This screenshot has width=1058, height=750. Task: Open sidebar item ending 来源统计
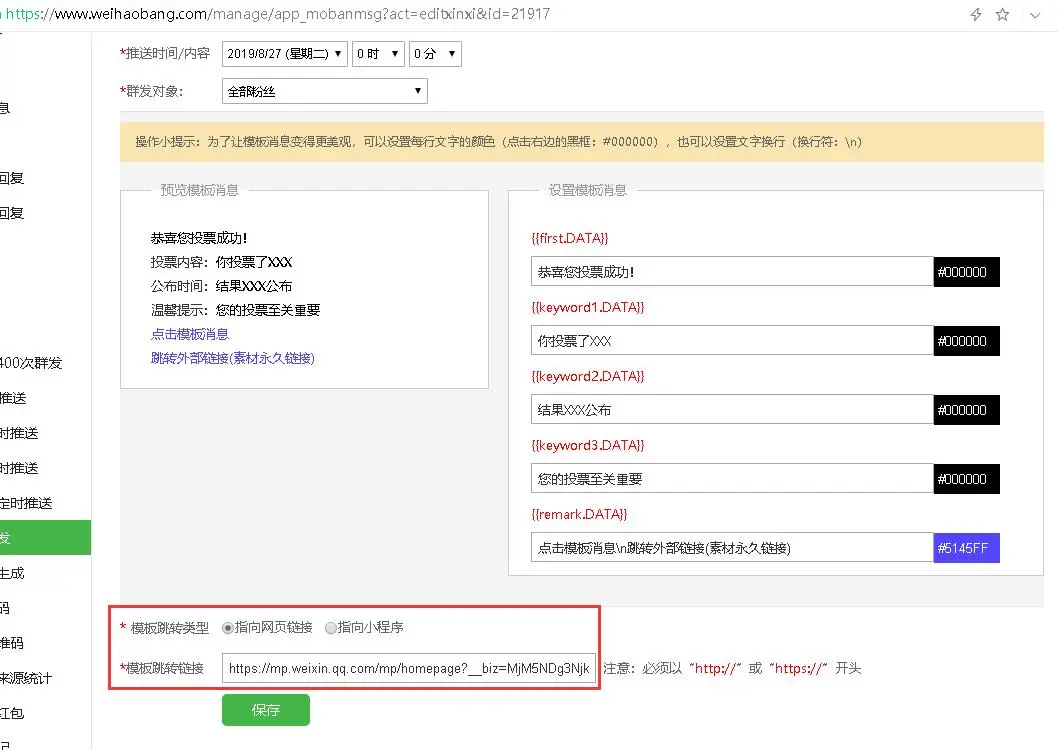[x=26, y=678]
